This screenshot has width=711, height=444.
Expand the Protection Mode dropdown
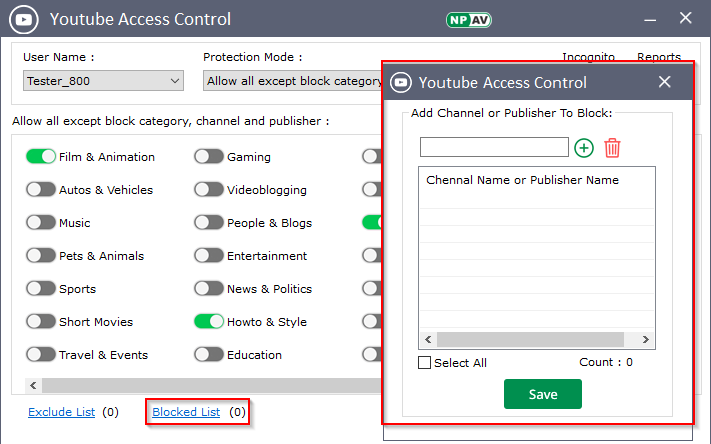point(292,81)
